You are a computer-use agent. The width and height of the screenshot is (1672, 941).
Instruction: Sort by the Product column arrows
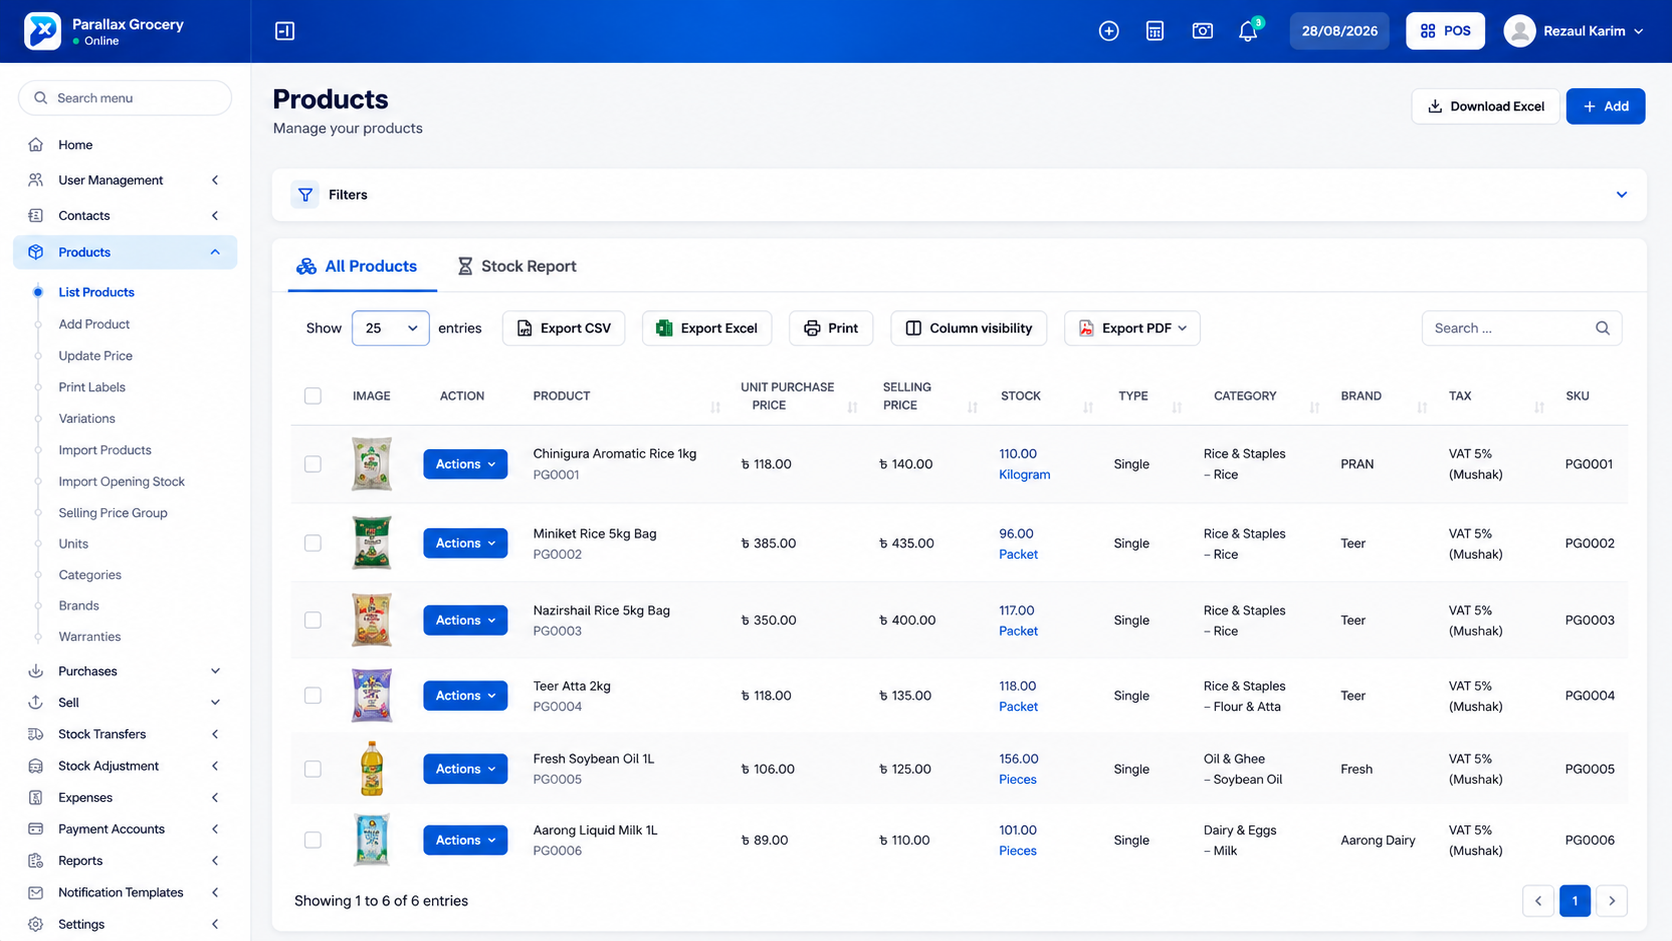715,407
